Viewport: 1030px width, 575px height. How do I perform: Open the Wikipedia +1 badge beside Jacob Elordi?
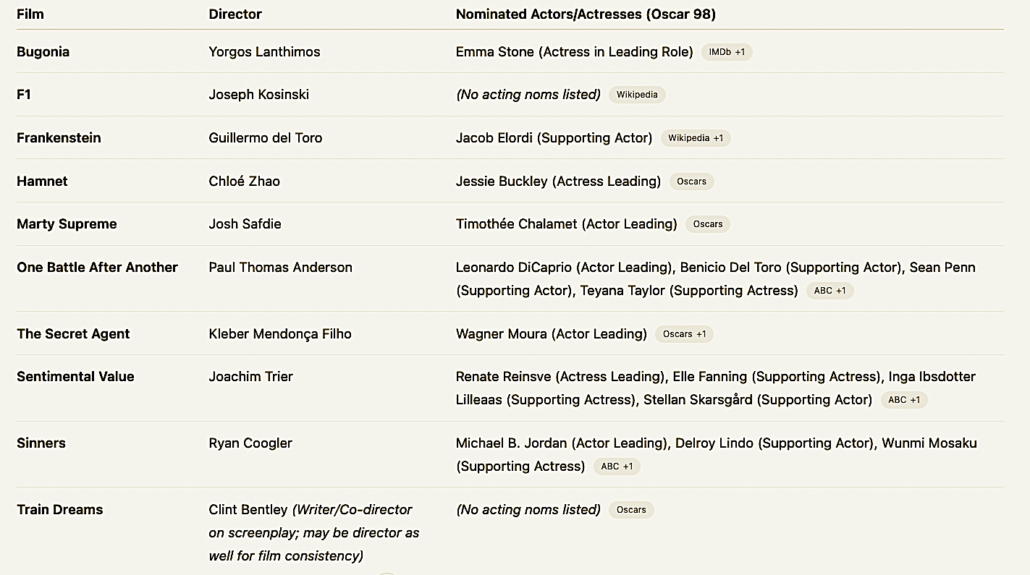point(695,138)
